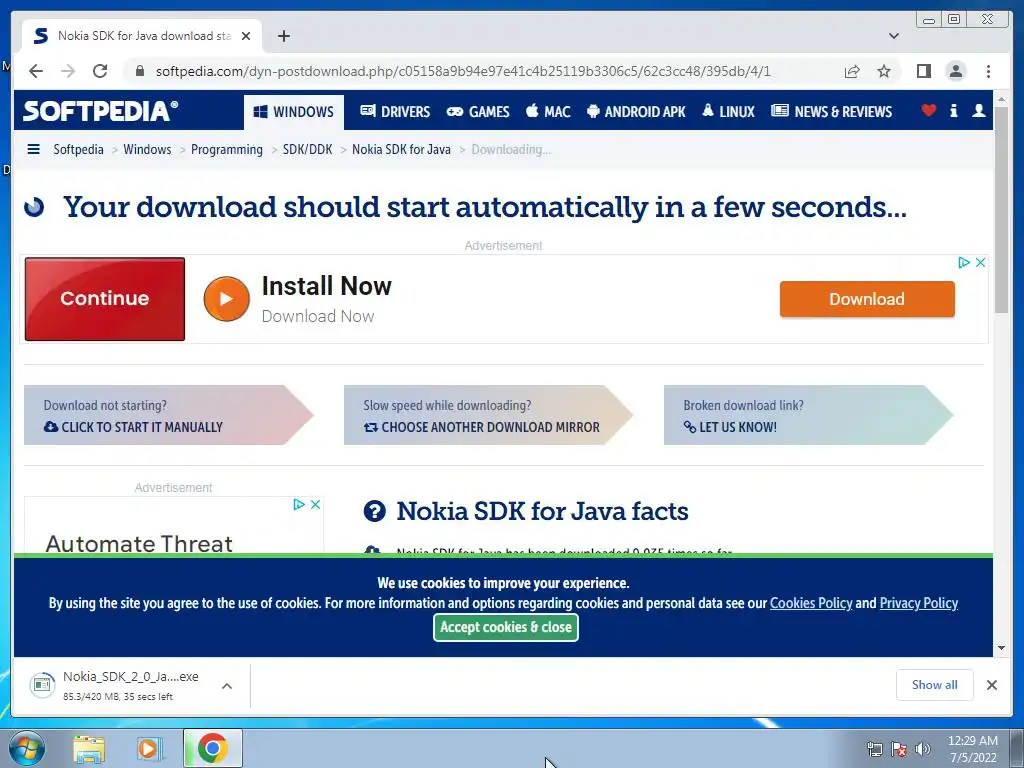Image resolution: width=1024 pixels, height=768 pixels.
Task: Open a new browser tab
Action: 283,36
